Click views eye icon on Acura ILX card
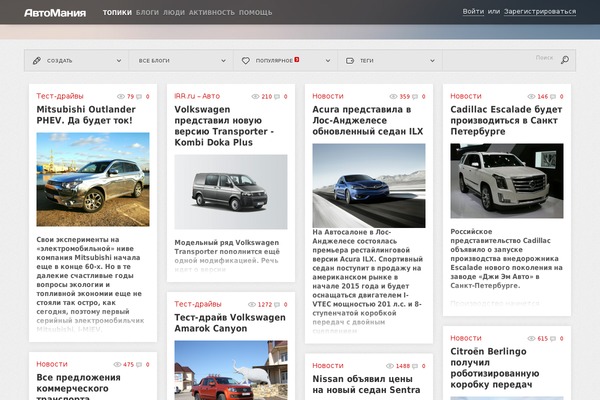Image resolution: width=600 pixels, height=400 pixels. 394,96
